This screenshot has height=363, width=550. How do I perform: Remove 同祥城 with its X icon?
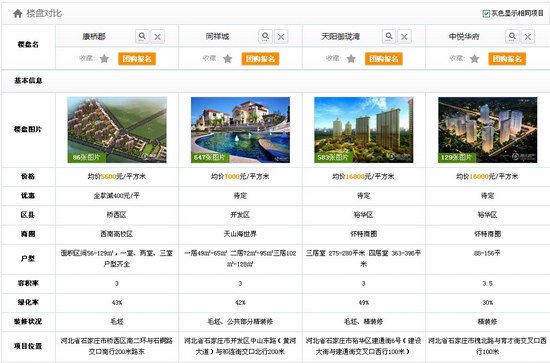click(x=281, y=37)
